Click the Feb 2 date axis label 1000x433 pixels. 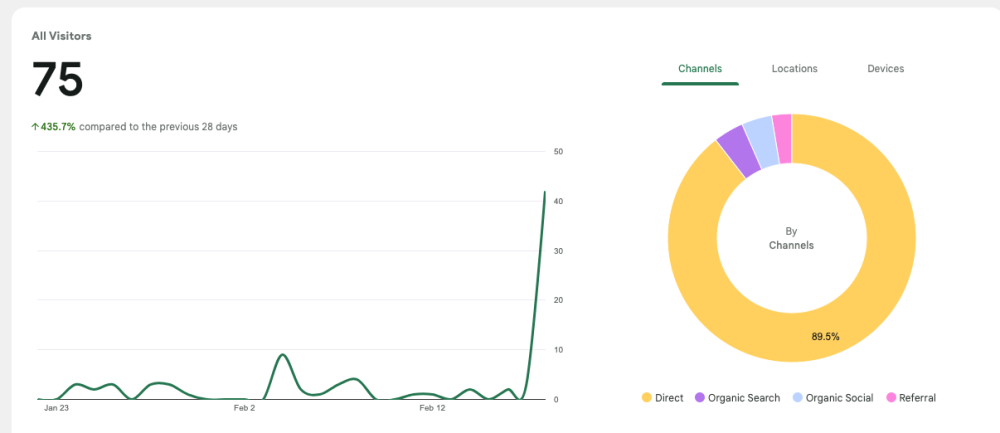244,408
